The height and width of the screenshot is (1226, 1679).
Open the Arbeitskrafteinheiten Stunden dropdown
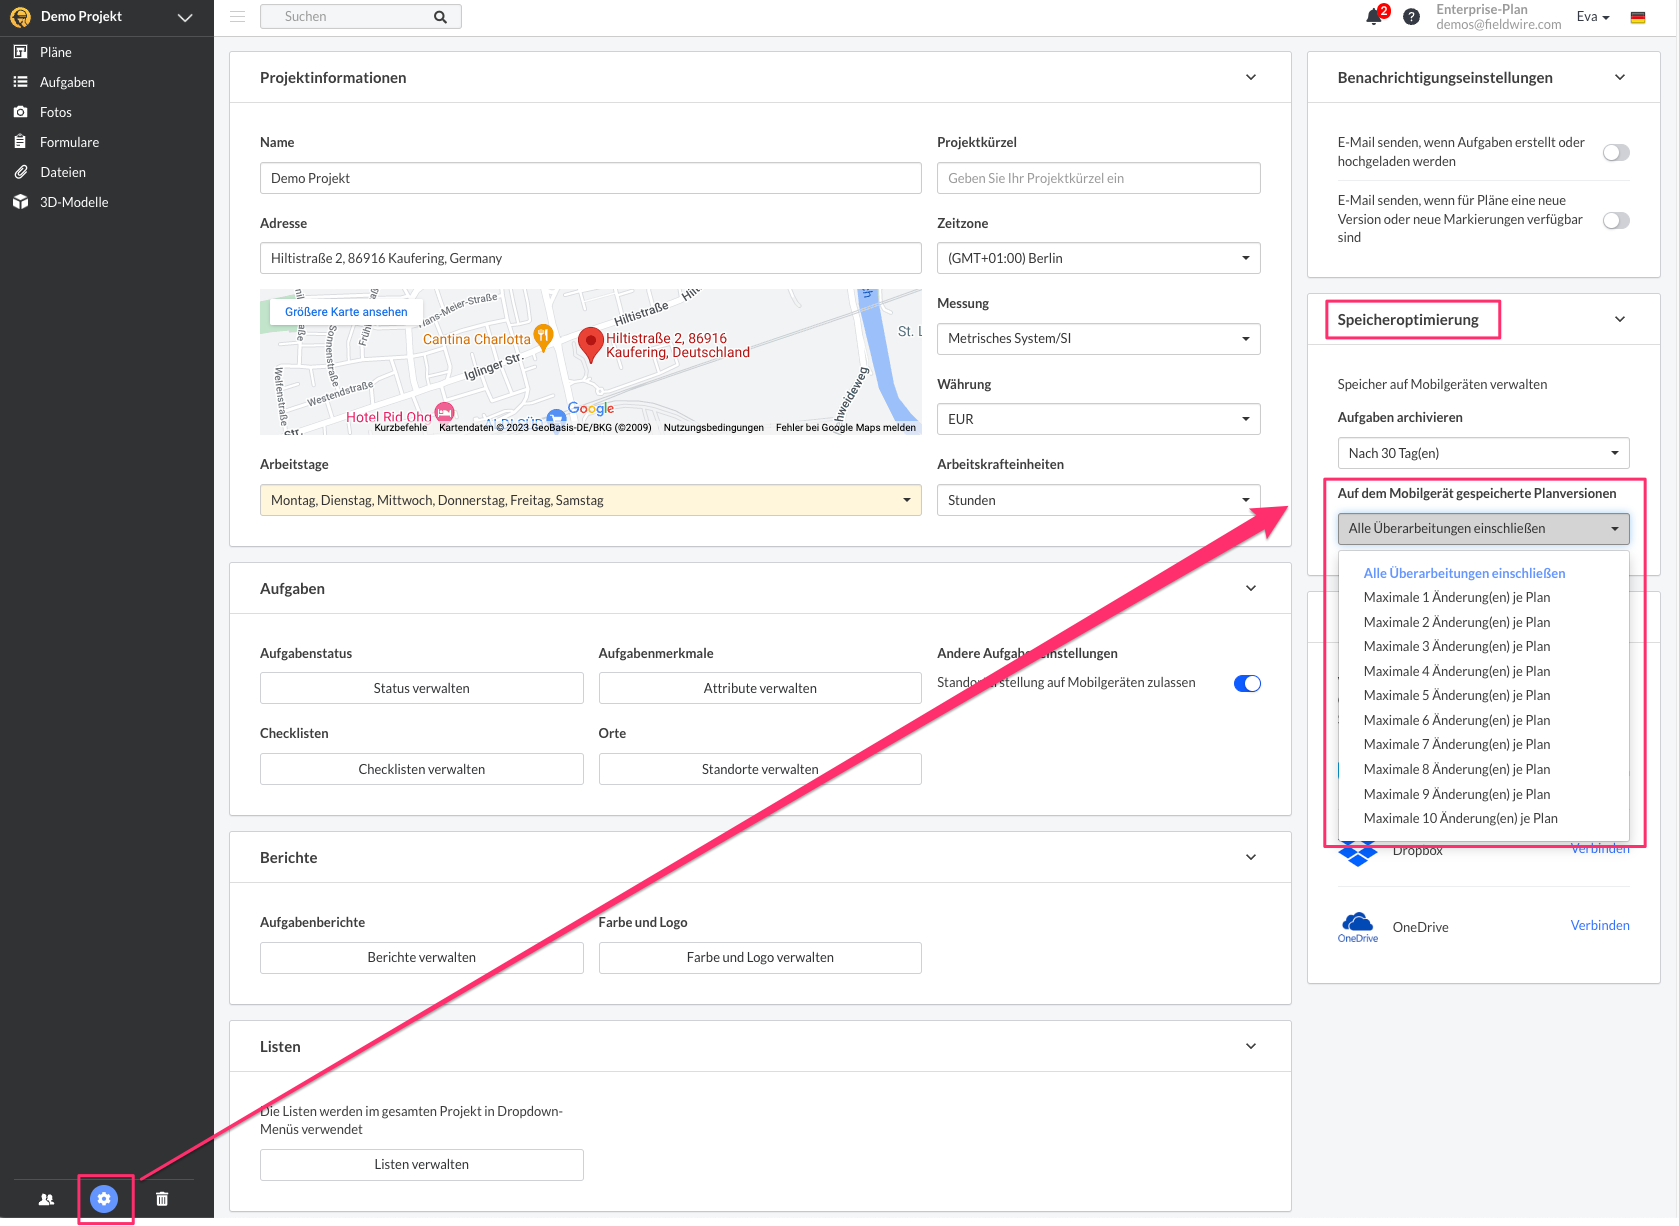pyautogui.click(x=1098, y=500)
